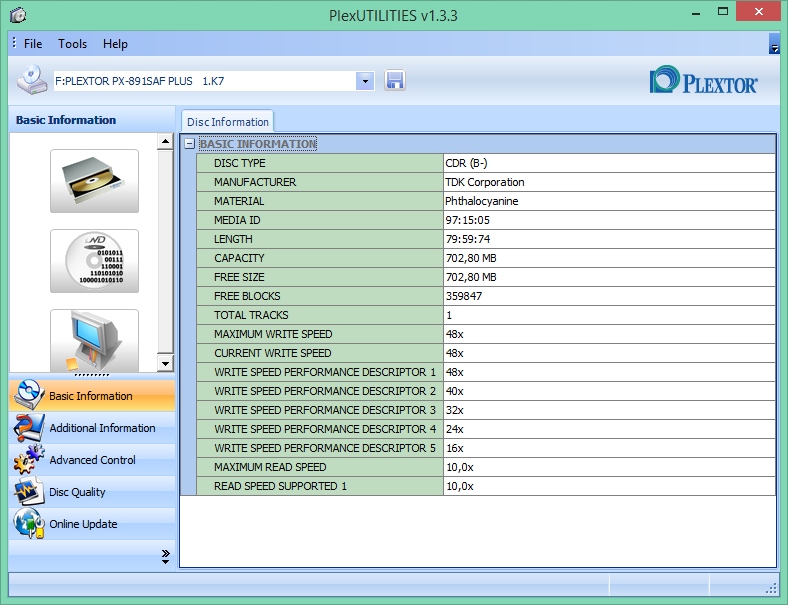Click the drive icon beside drive selector
This screenshot has height=605, width=788.
pyautogui.click(x=32, y=80)
